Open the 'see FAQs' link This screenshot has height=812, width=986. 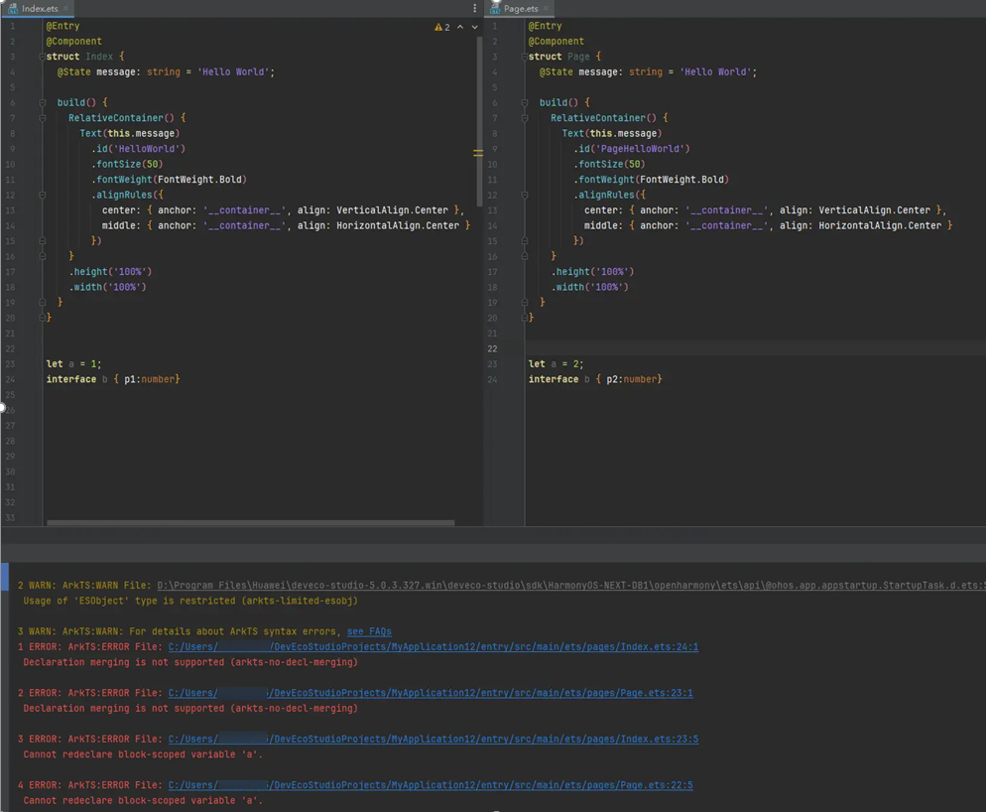click(369, 632)
